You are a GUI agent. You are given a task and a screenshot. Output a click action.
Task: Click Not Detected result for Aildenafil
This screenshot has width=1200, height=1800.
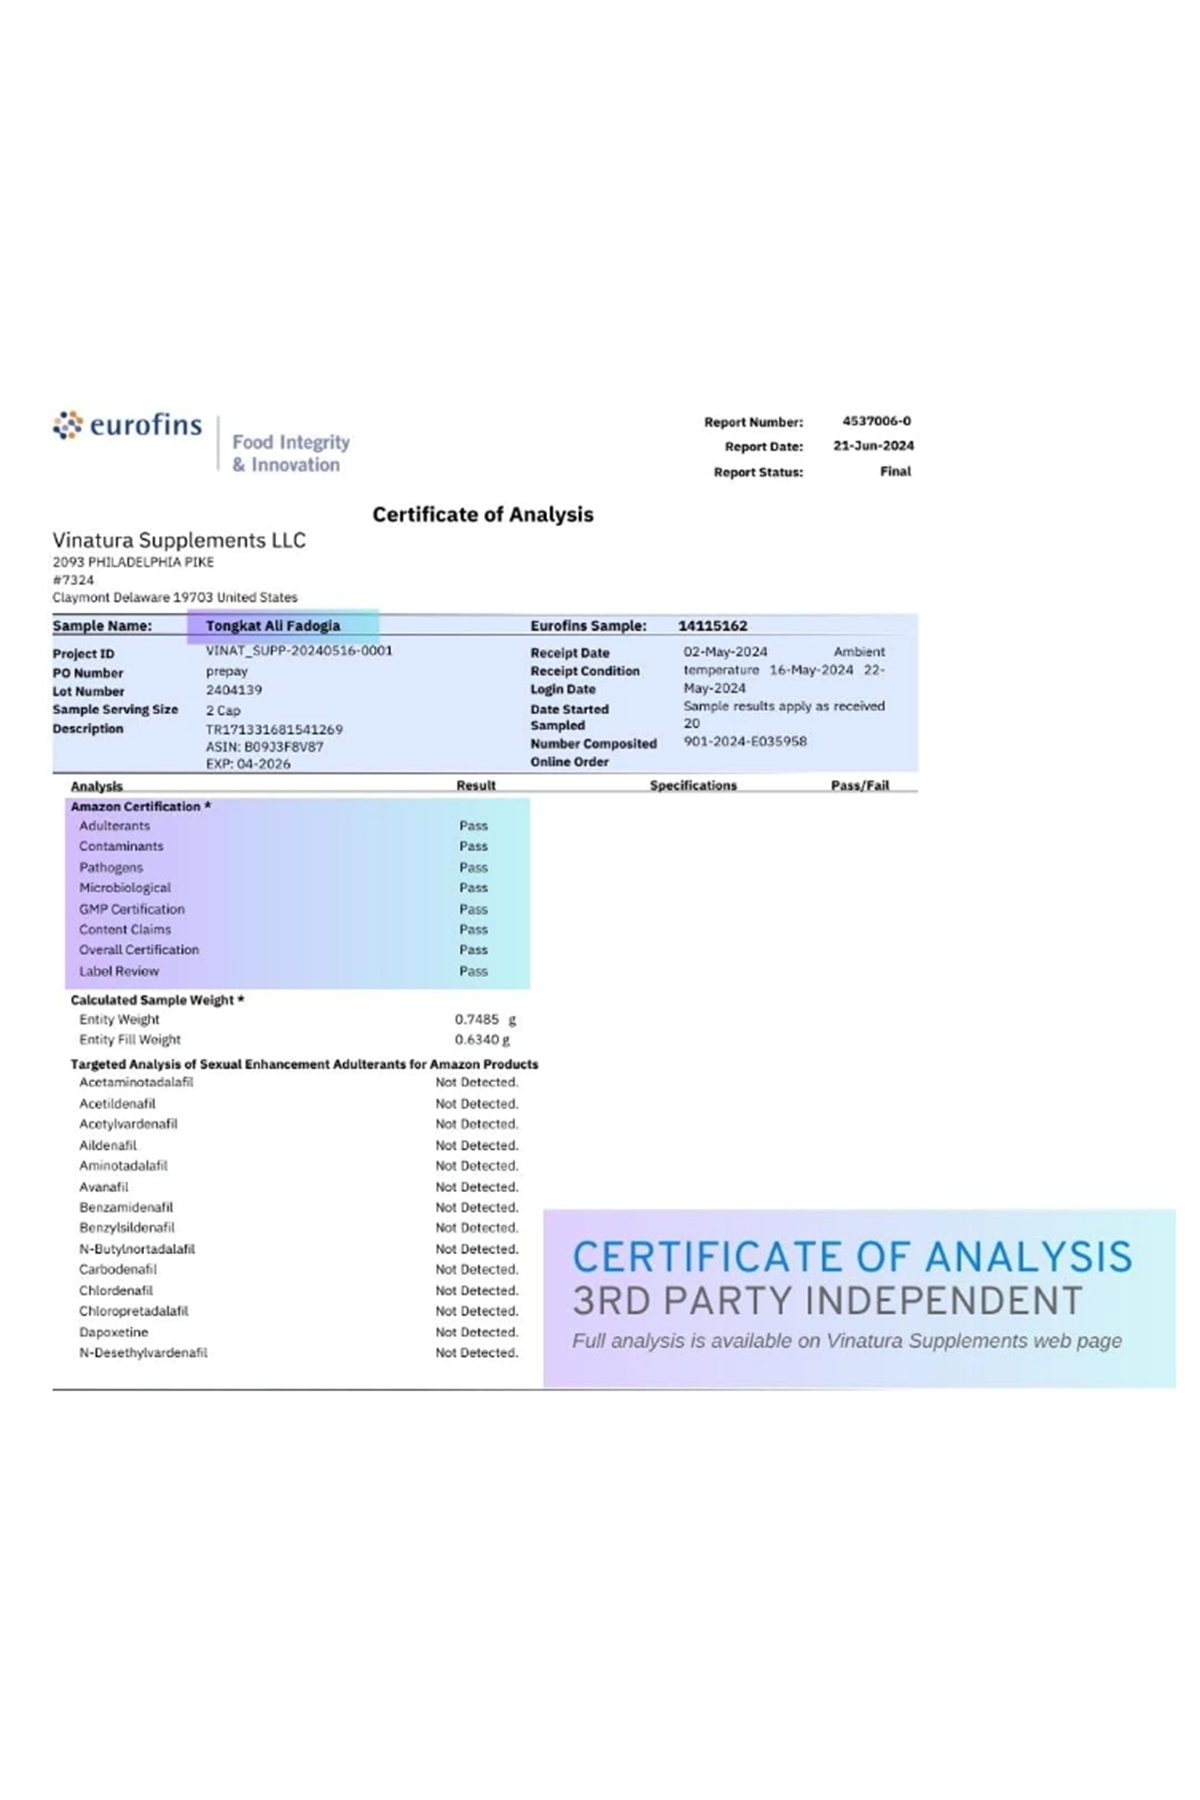(477, 1145)
